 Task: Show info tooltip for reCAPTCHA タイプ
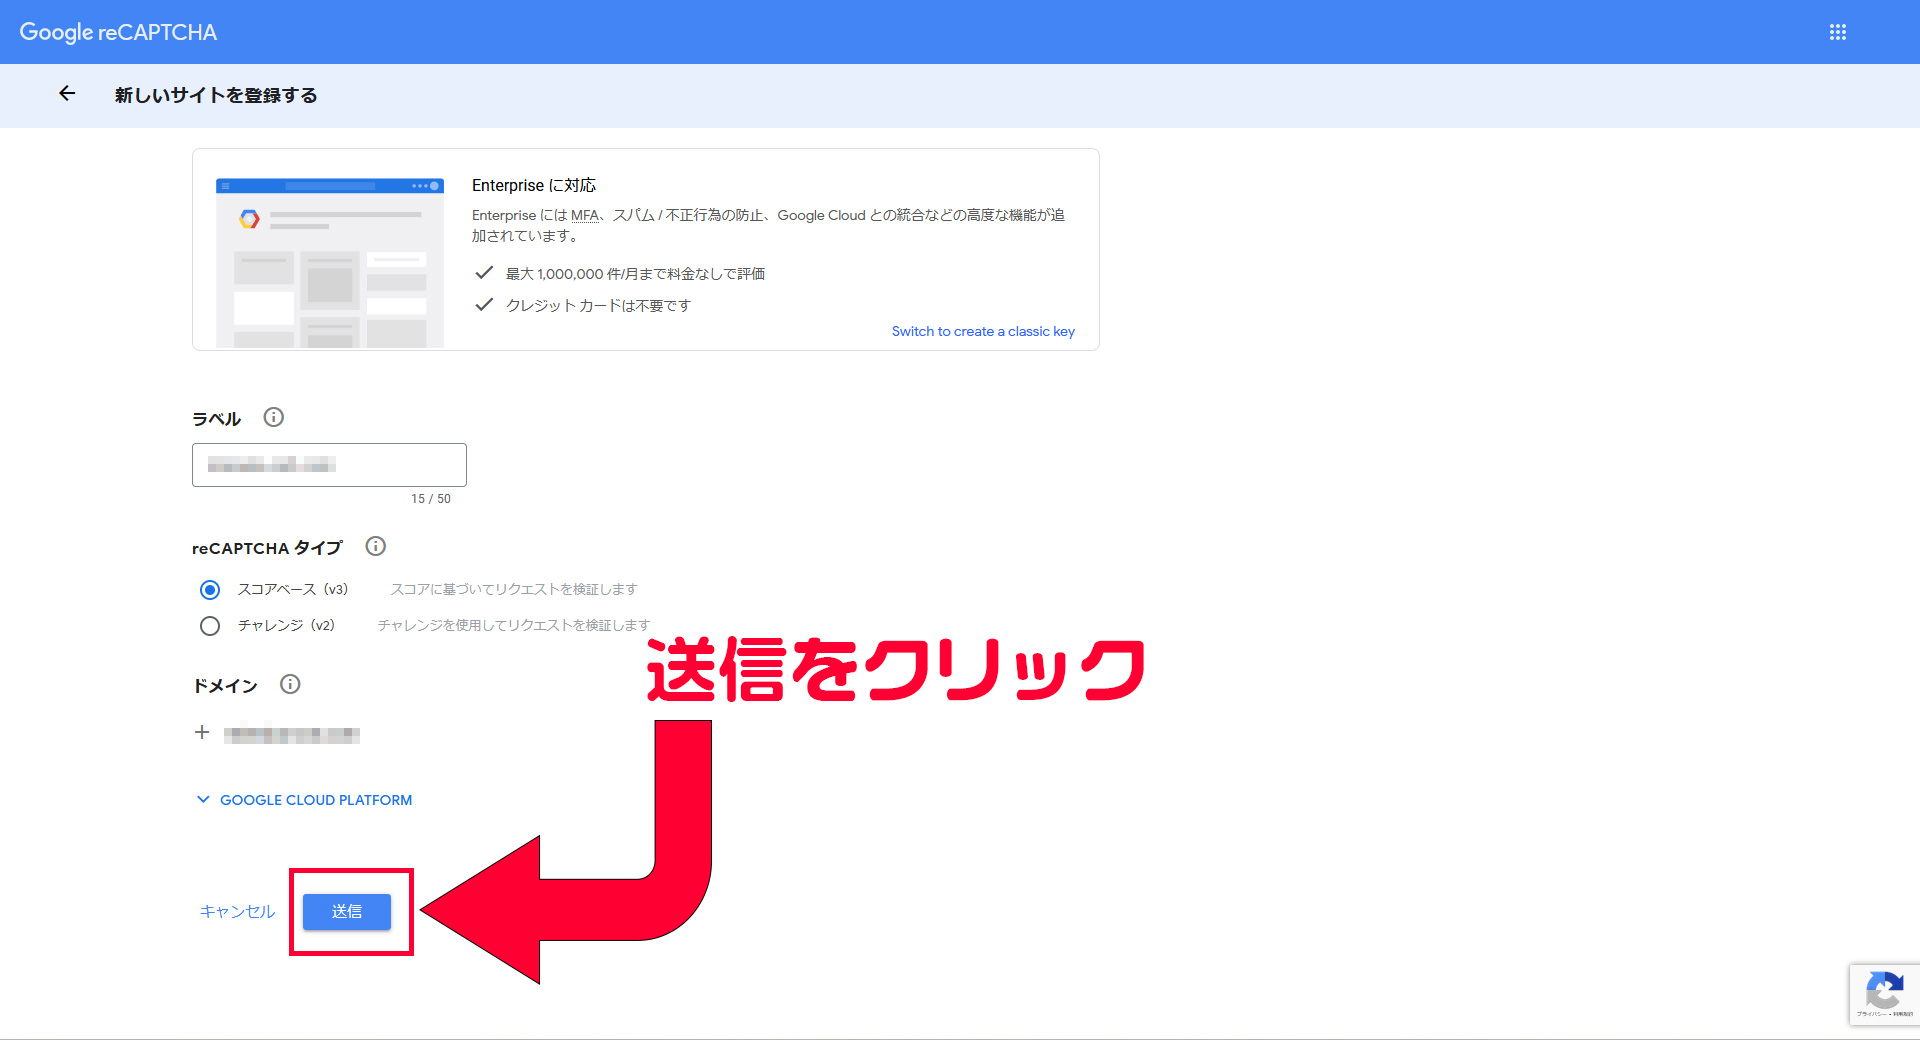pos(375,546)
